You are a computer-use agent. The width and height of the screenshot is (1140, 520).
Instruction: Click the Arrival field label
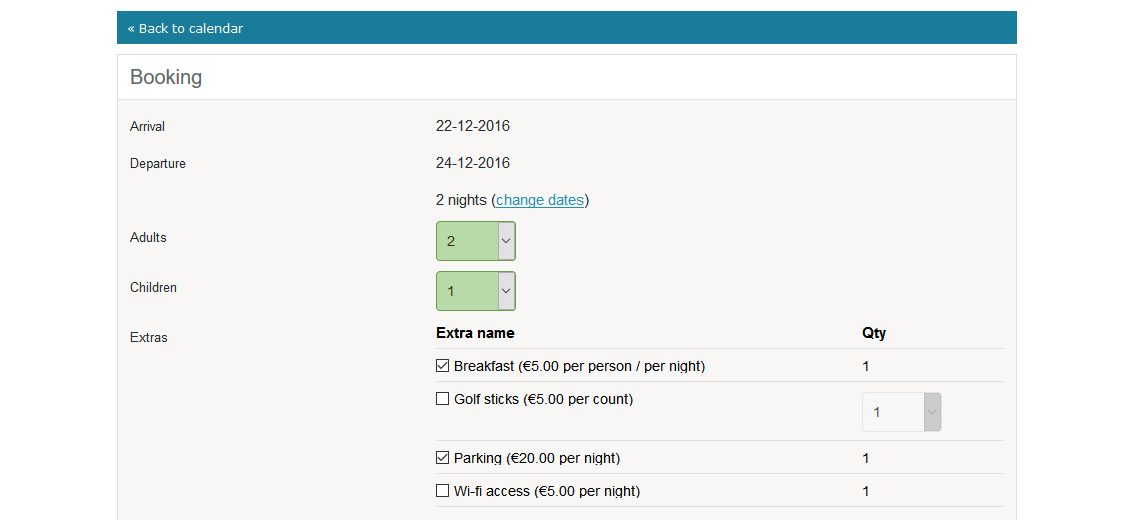coord(148,127)
